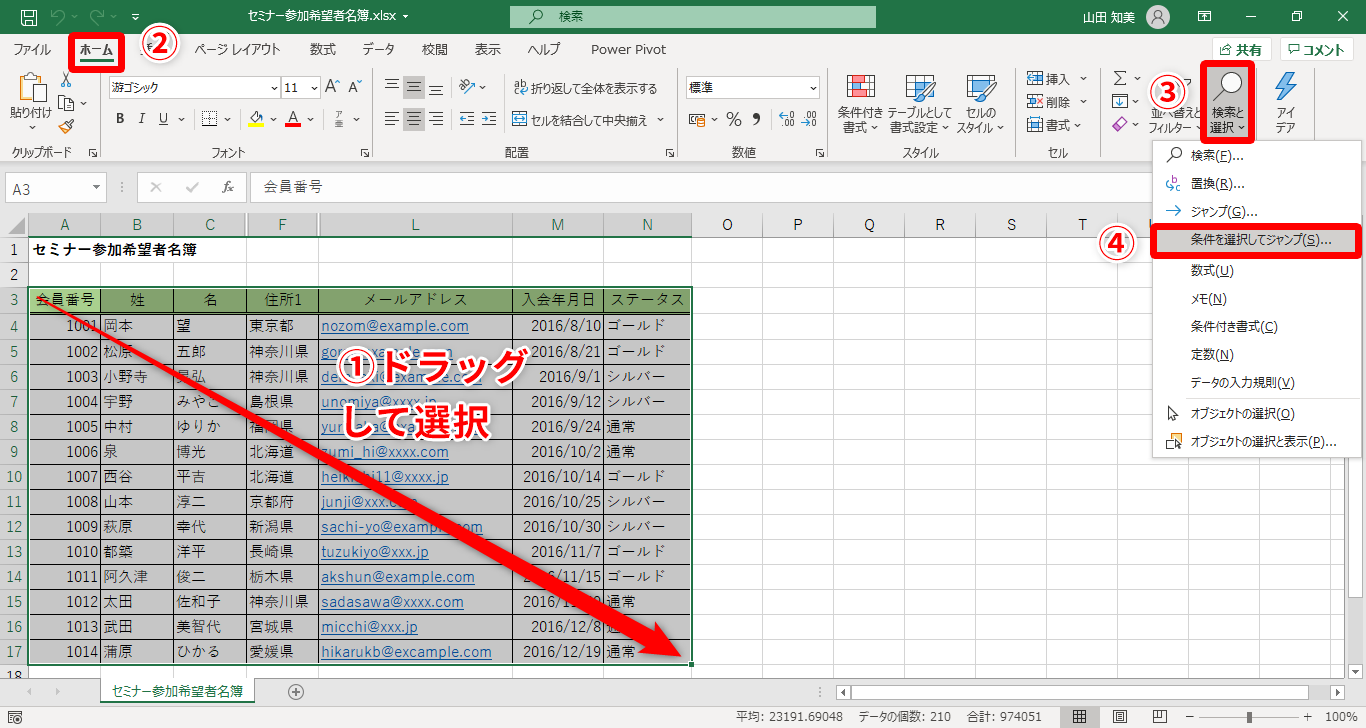The image size is (1366, 728).
Task: Toggle Italic formatting
Action: [x=141, y=119]
